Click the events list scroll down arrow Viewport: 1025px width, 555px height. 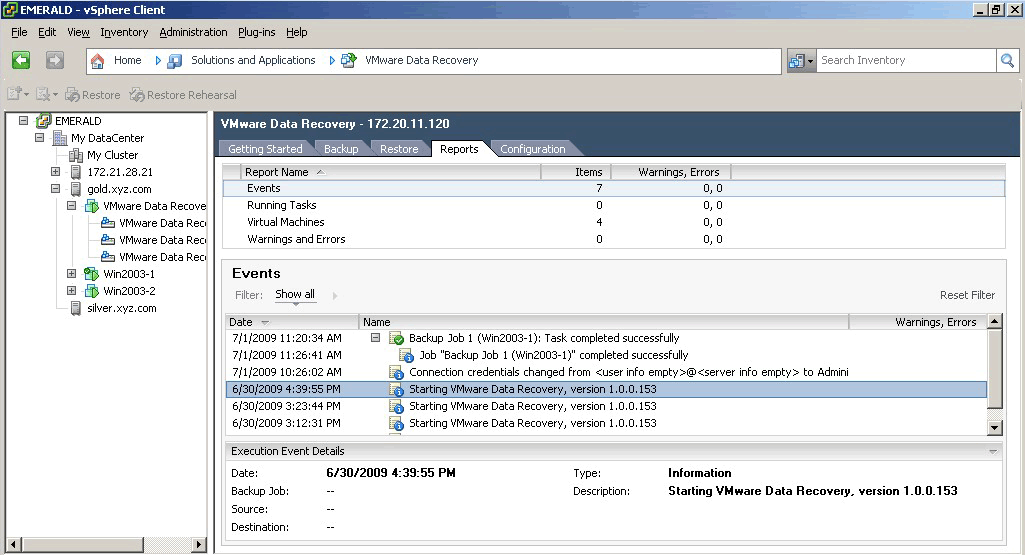(994, 427)
